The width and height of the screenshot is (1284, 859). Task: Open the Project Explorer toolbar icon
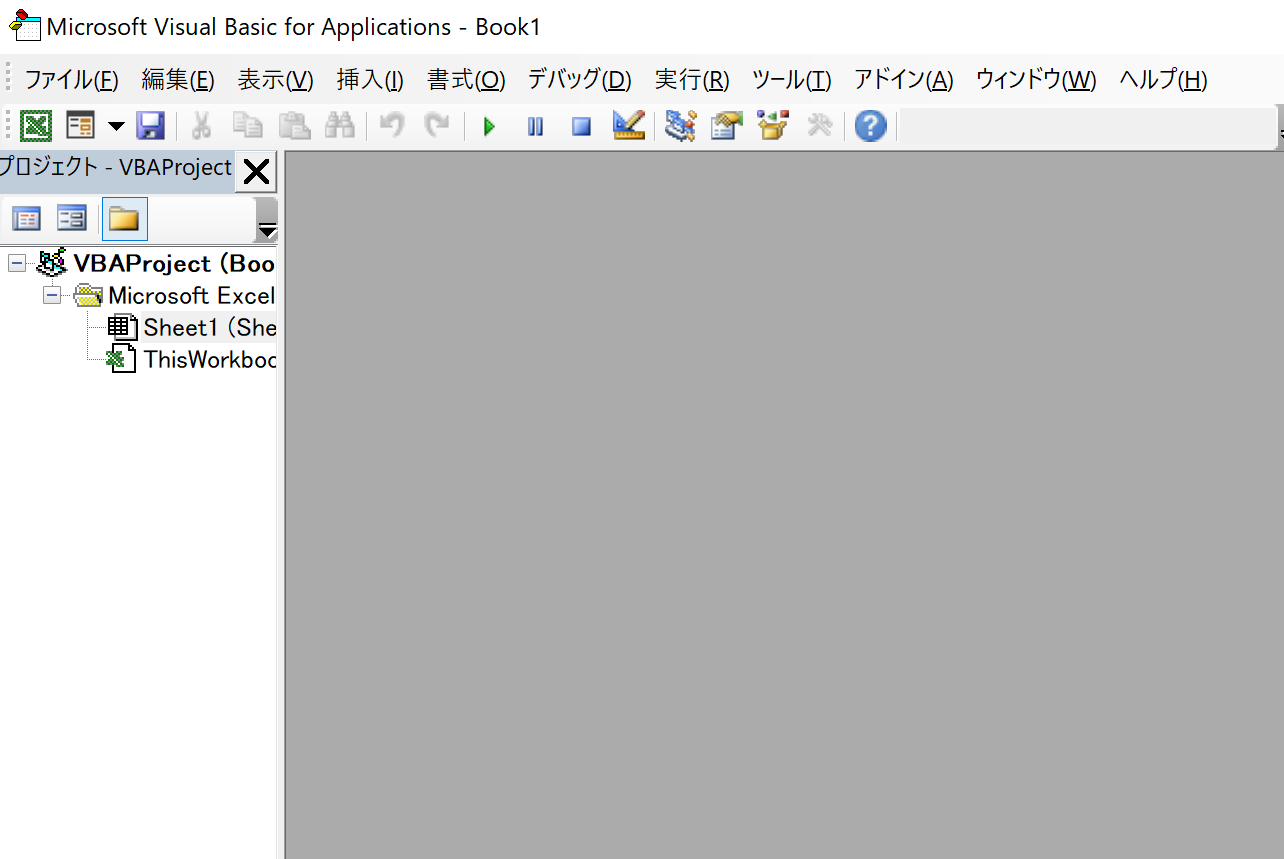680,126
